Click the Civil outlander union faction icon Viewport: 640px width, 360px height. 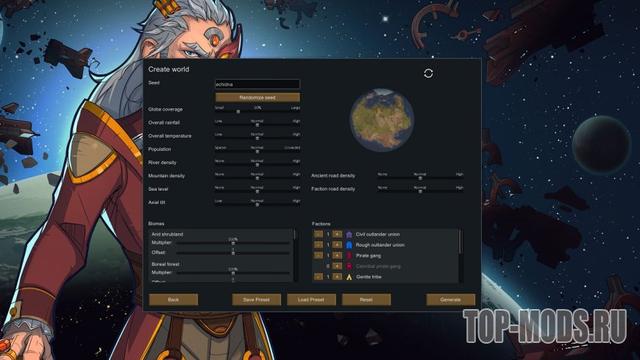[349, 234]
